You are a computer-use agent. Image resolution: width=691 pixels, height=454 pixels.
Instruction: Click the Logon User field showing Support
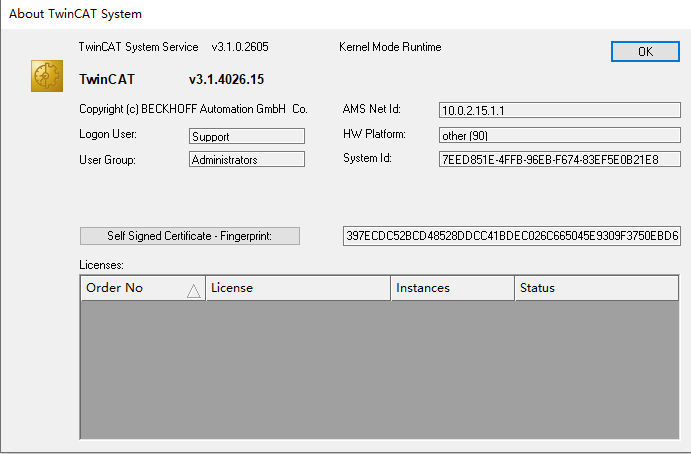(247, 136)
